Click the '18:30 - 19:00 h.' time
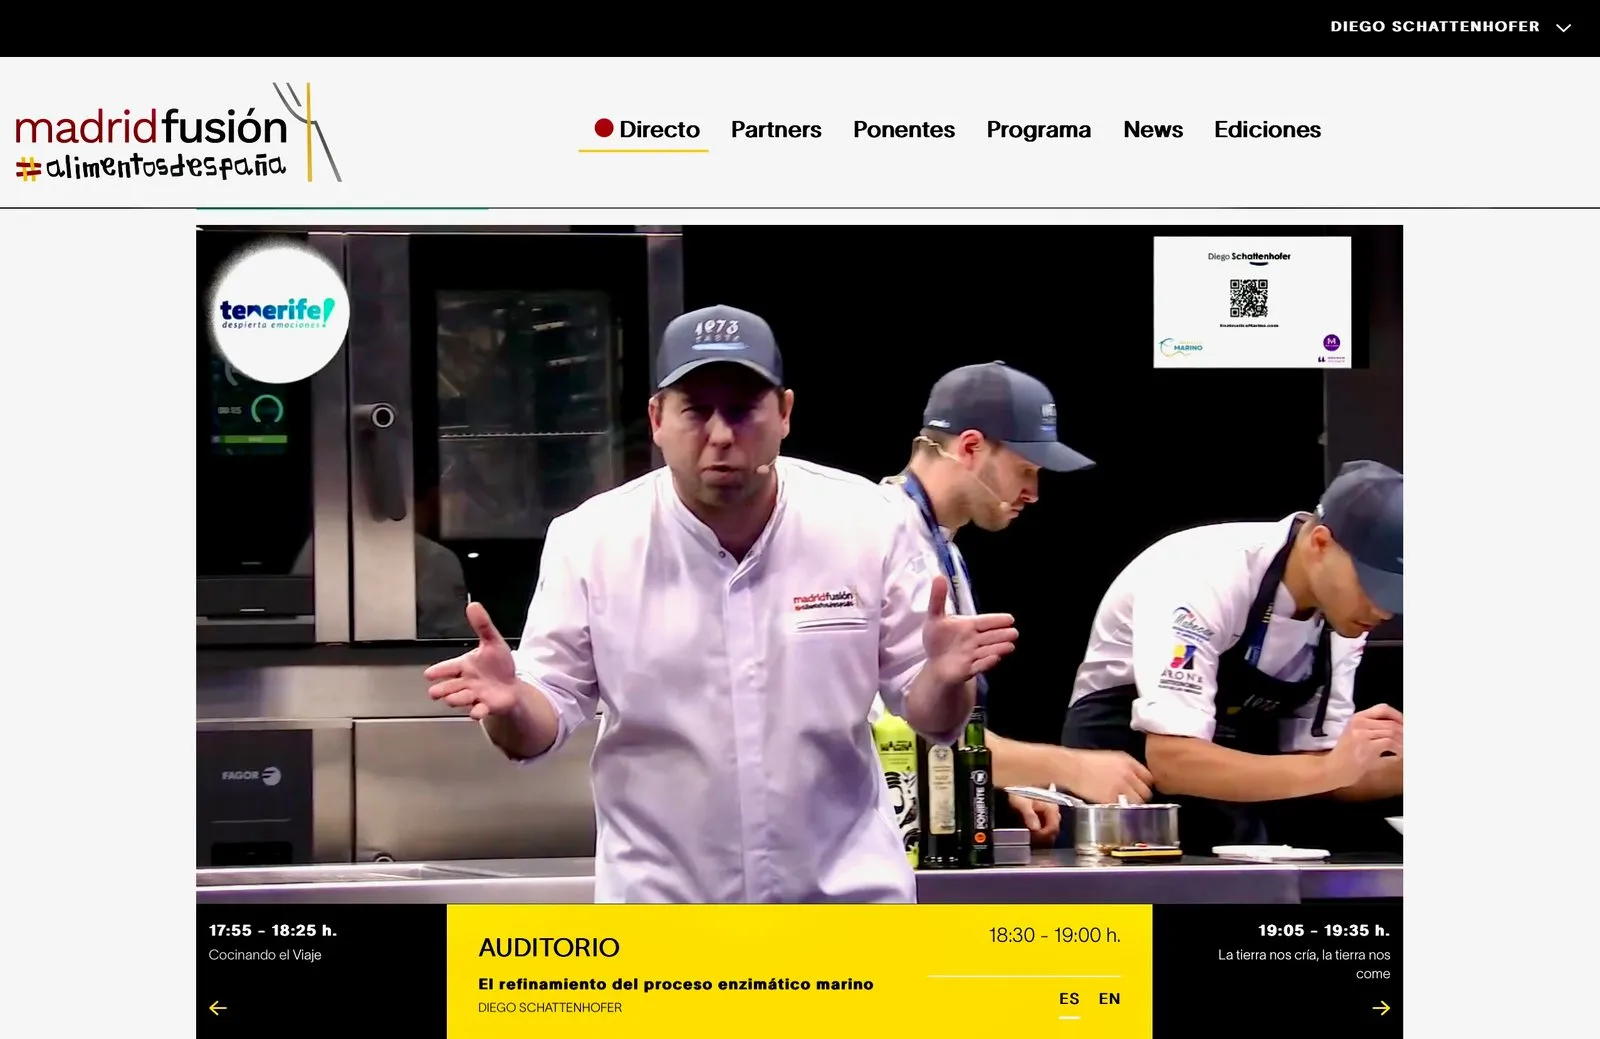 (x=1055, y=935)
